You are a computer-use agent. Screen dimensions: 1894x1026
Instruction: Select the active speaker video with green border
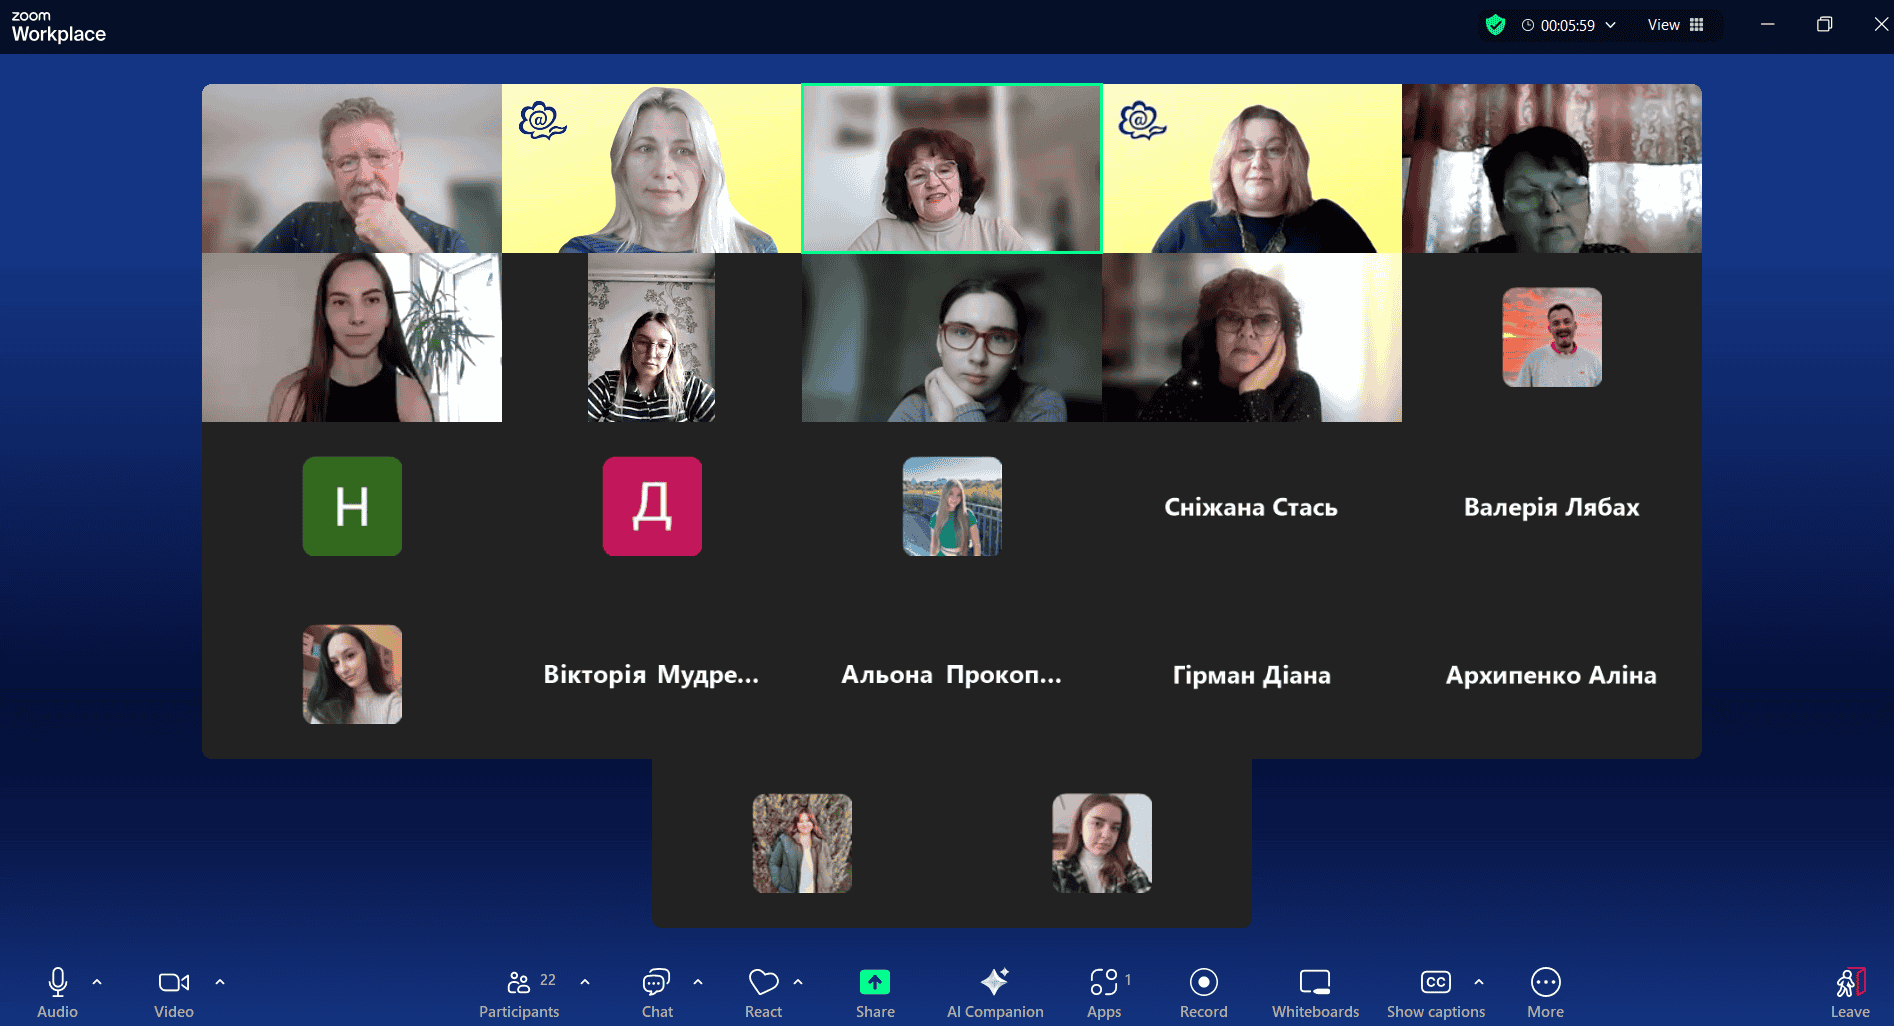(x=952, y=168)
